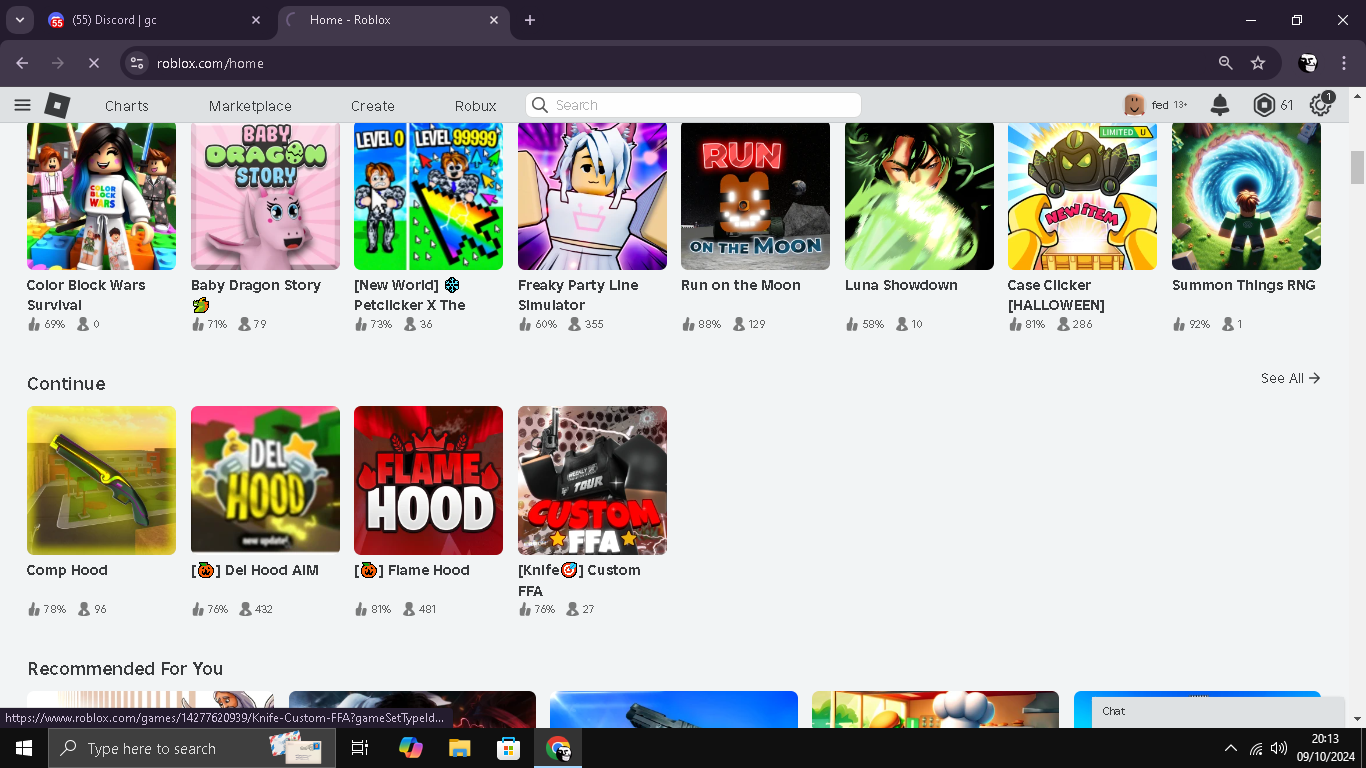Click the Roblox logo icon

(x=57, y=105)
